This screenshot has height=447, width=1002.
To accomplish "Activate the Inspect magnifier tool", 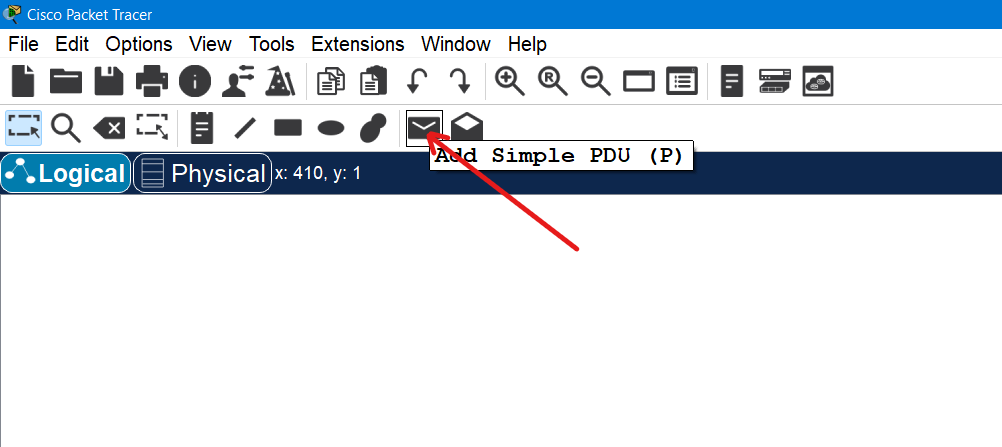I will click(x=66, y=128).
